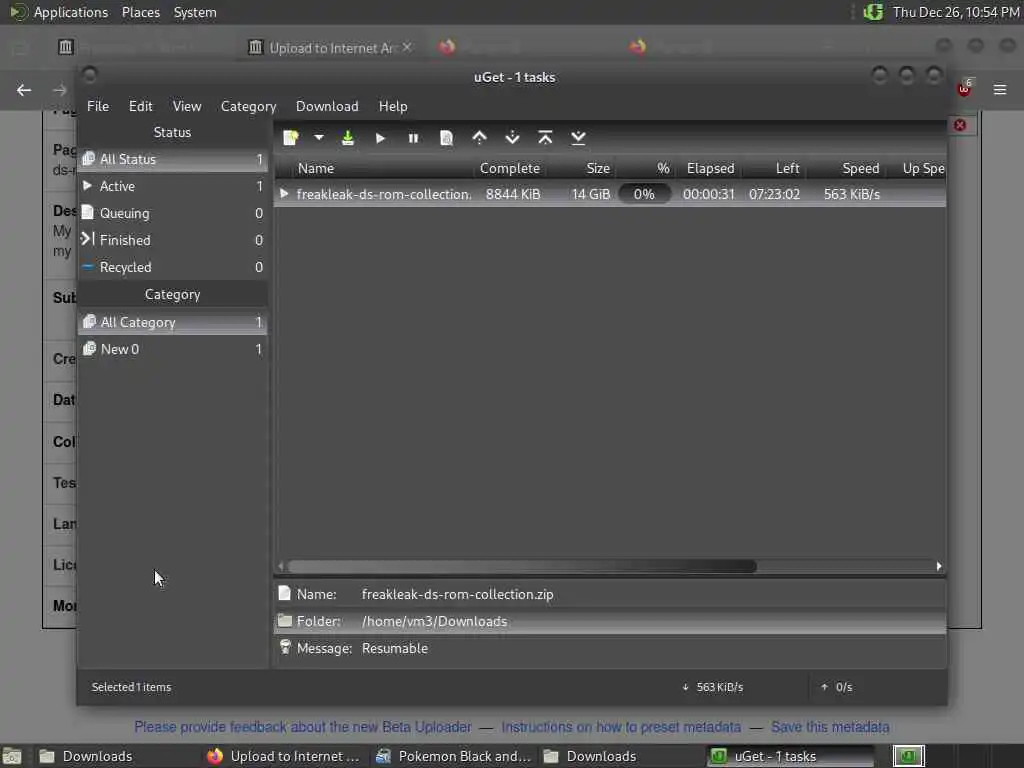This screenshot has height=768, width=1024.
Task: Open the beta uploader feedback link
Action: (303, 727)
